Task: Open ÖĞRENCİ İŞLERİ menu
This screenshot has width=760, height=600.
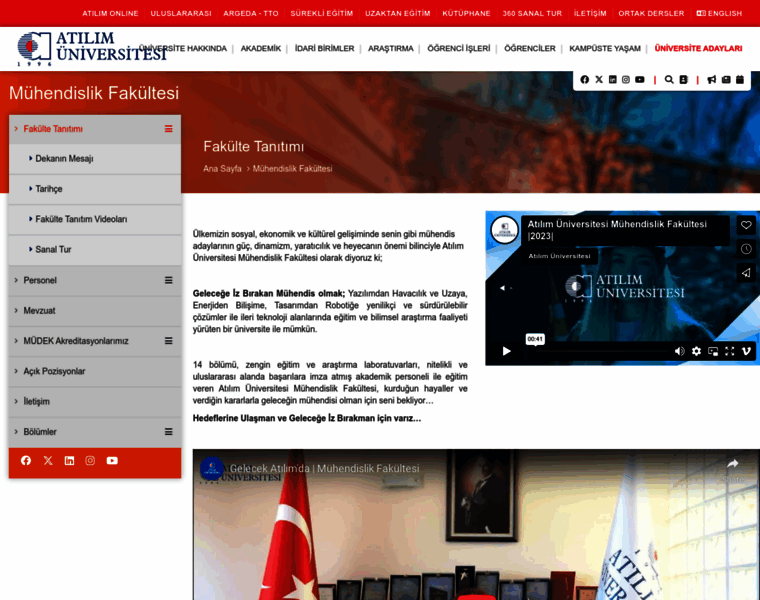Action: tap(459, 48)
